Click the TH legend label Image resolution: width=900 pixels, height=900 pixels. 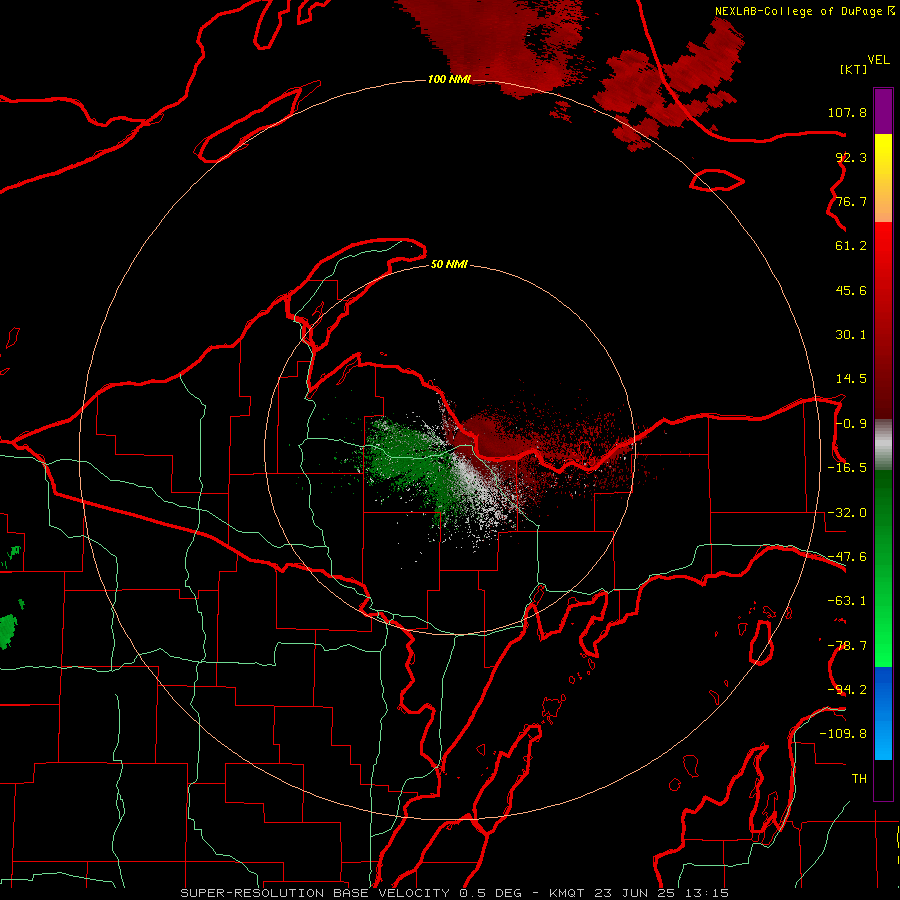click(x=859, y=779)
